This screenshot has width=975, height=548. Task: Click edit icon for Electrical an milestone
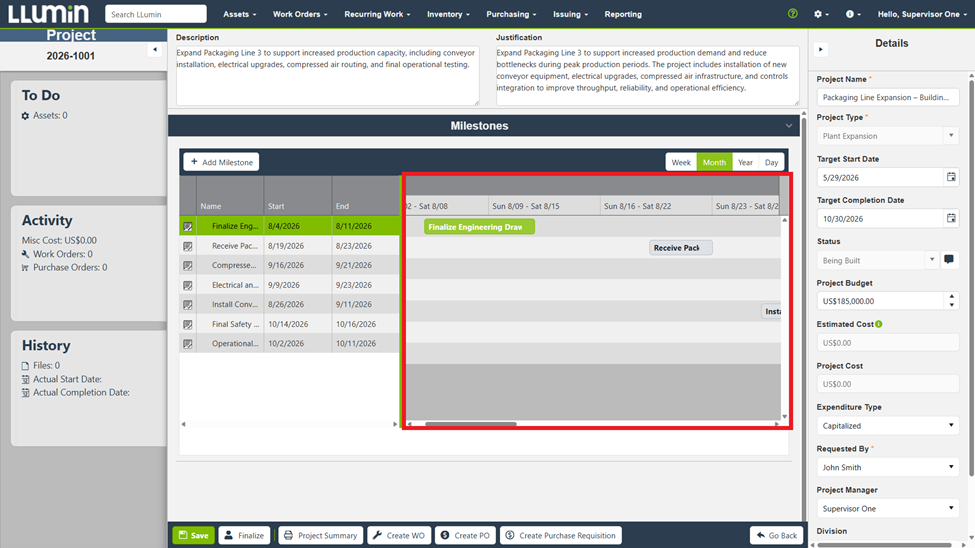coord(188,286)
